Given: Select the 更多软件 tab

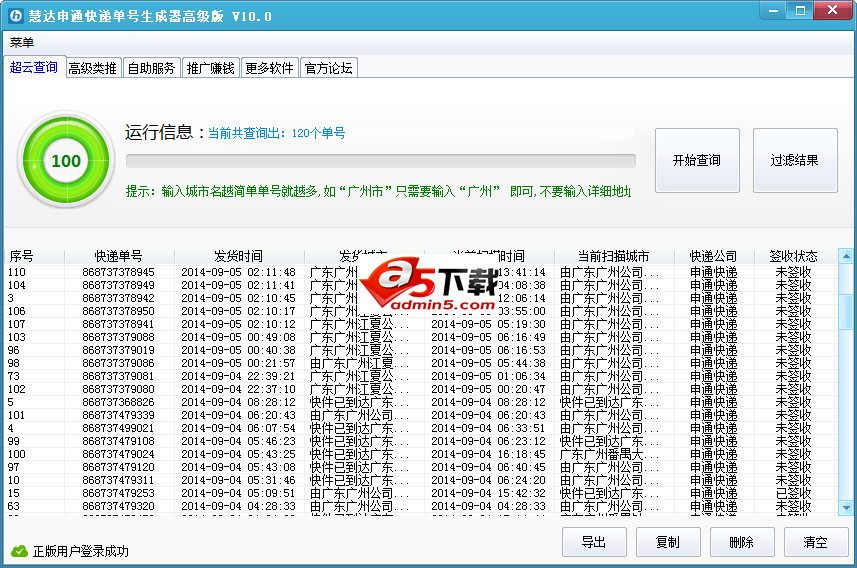Looking at the screenshot, I should coord(269,68).
